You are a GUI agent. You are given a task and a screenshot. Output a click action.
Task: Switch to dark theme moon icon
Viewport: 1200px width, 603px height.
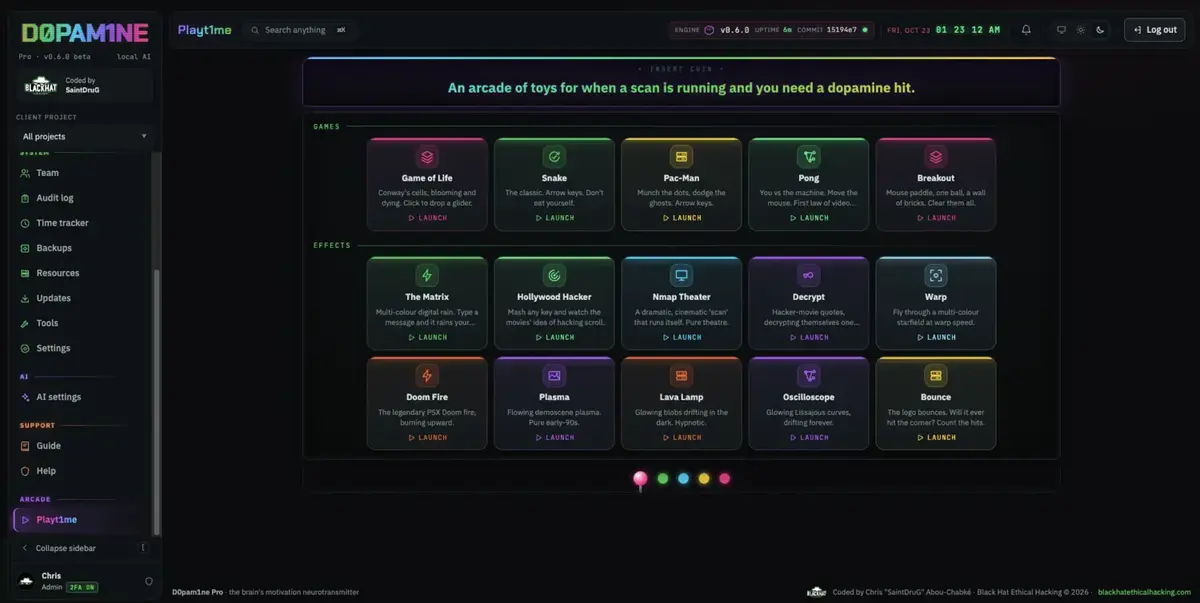coord(1100,30)
